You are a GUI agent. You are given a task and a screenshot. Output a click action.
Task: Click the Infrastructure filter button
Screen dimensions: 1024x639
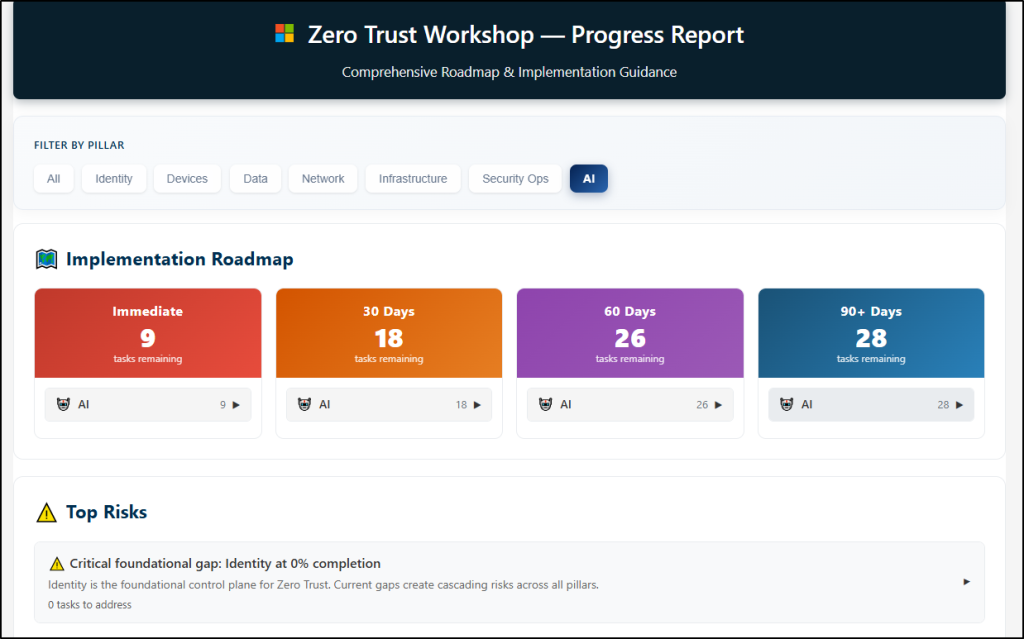[x=412, y=178]
